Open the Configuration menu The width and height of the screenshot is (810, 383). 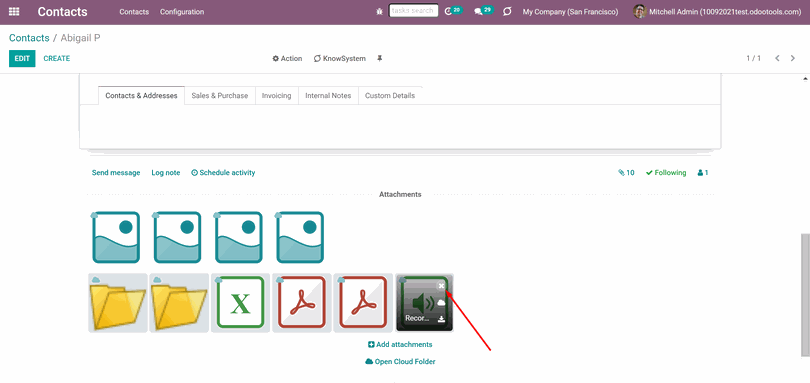point(182,11)
